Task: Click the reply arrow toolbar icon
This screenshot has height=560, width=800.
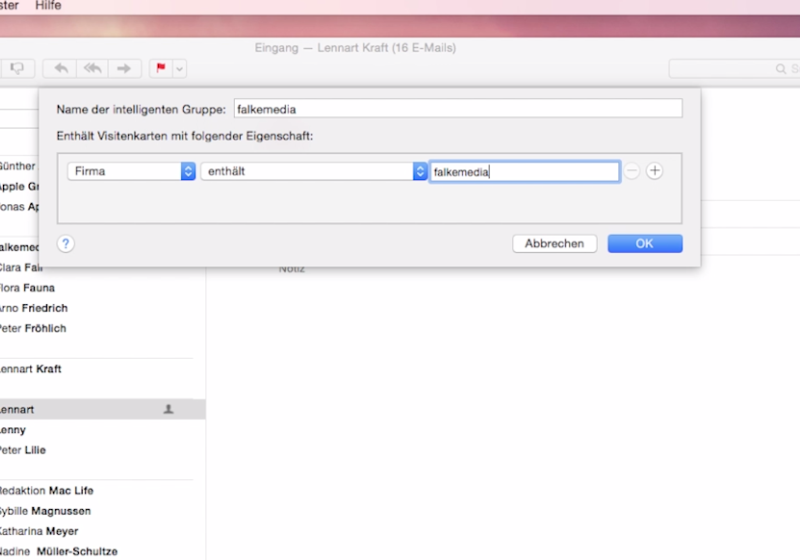Action: 61,68
